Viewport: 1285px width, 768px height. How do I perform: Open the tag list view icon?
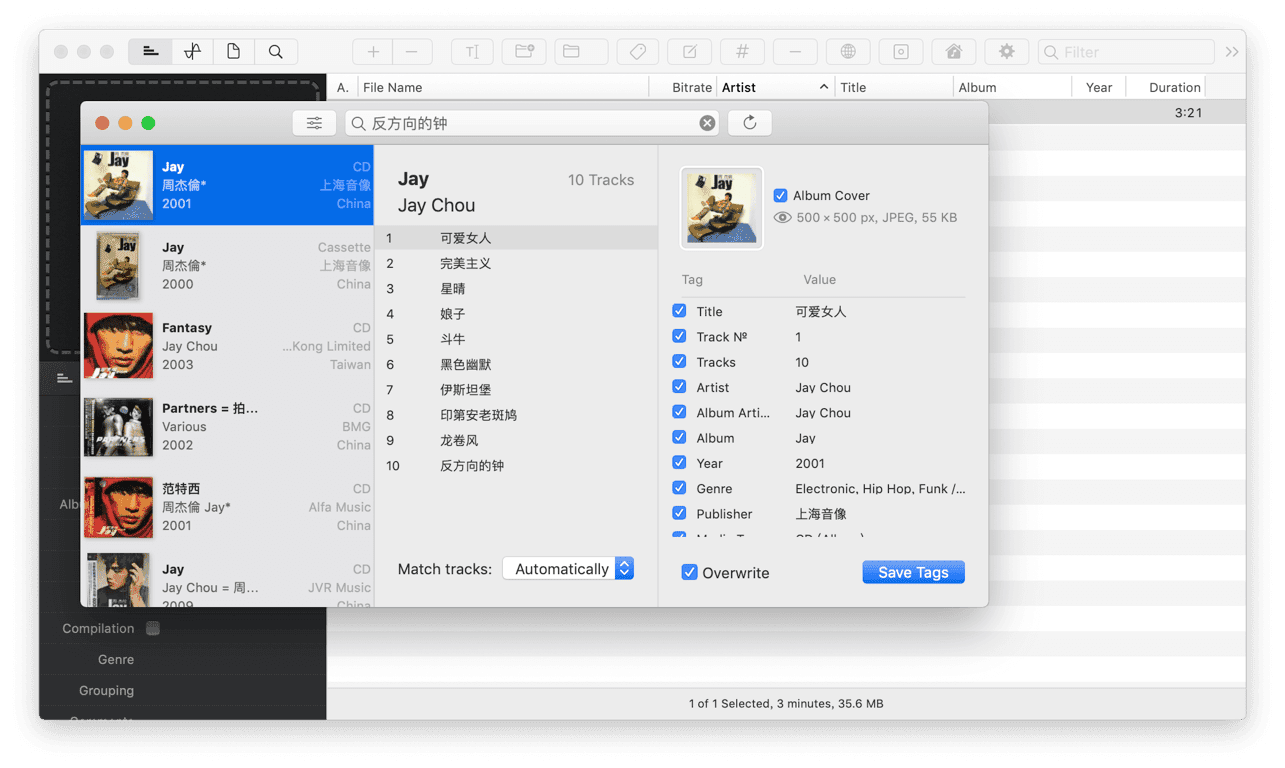click(150, 51)
